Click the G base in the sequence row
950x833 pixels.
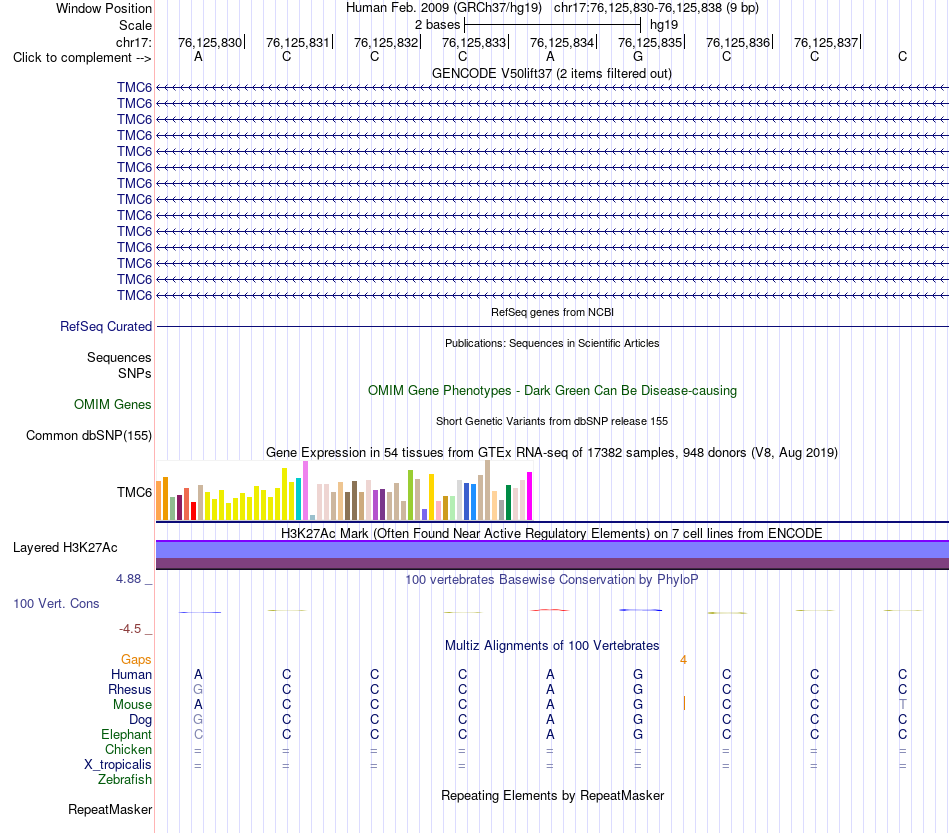click(x=638, y=56)
